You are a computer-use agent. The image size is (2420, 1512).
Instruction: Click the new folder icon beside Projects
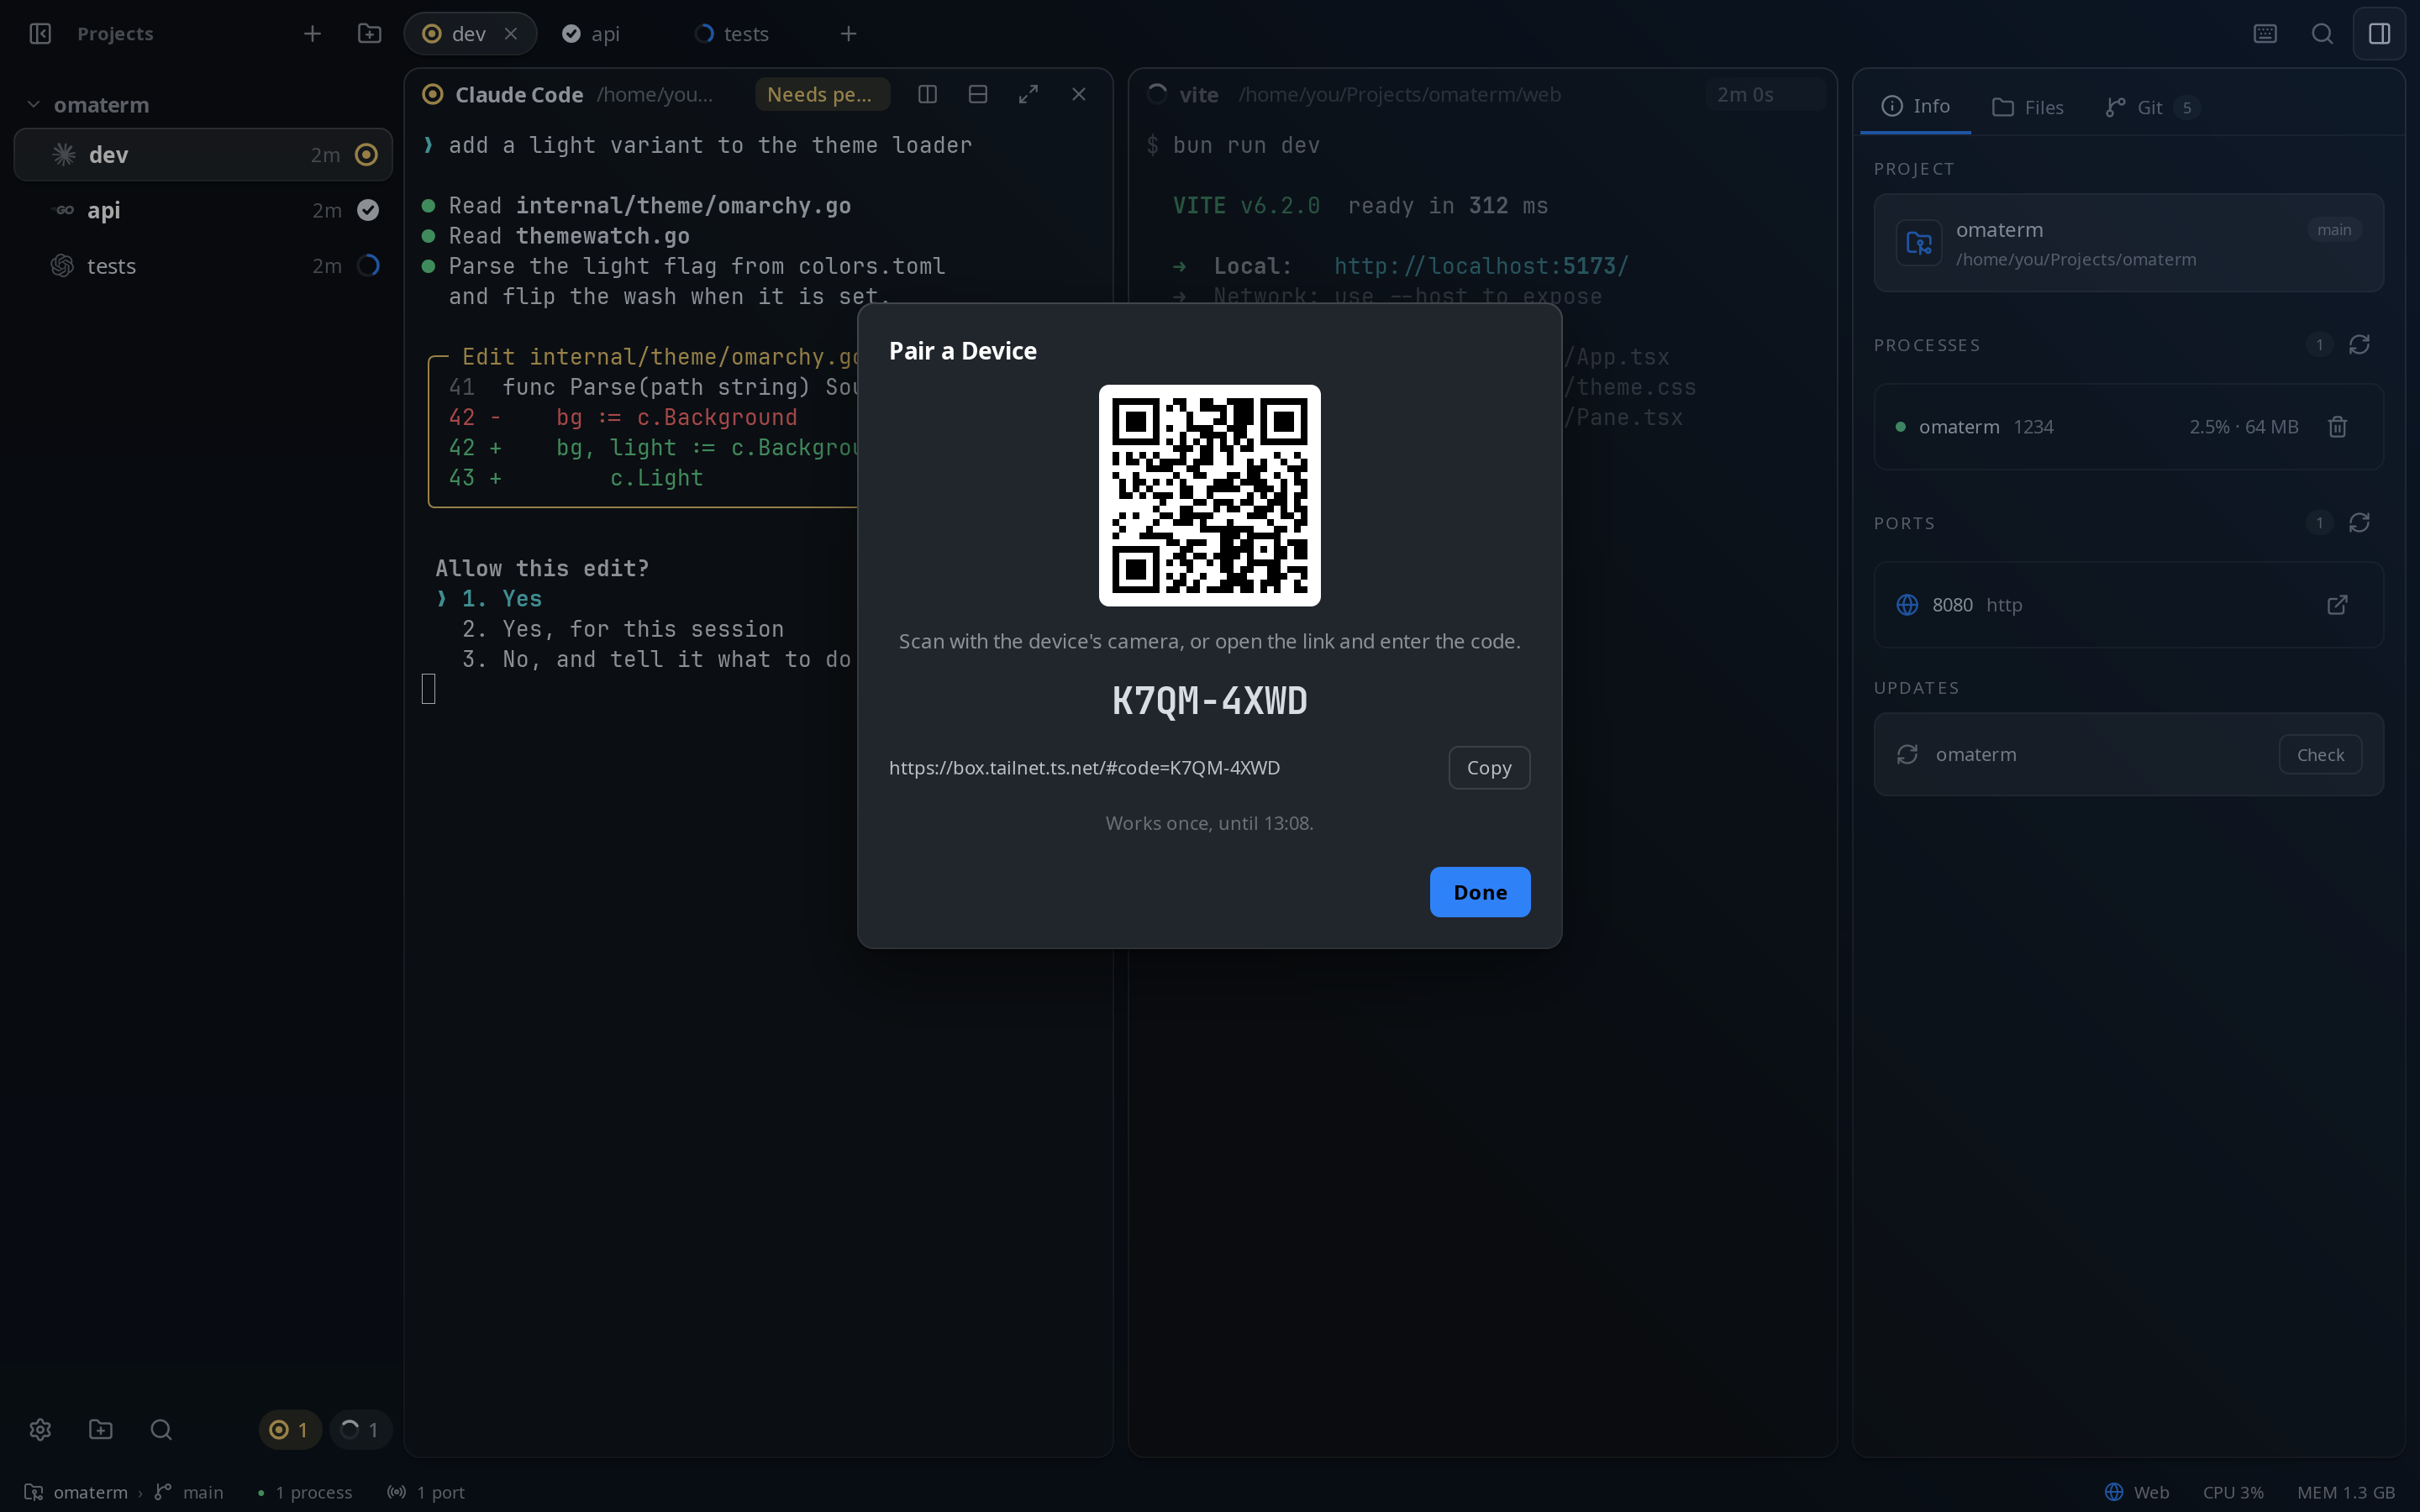click(369, 34)
